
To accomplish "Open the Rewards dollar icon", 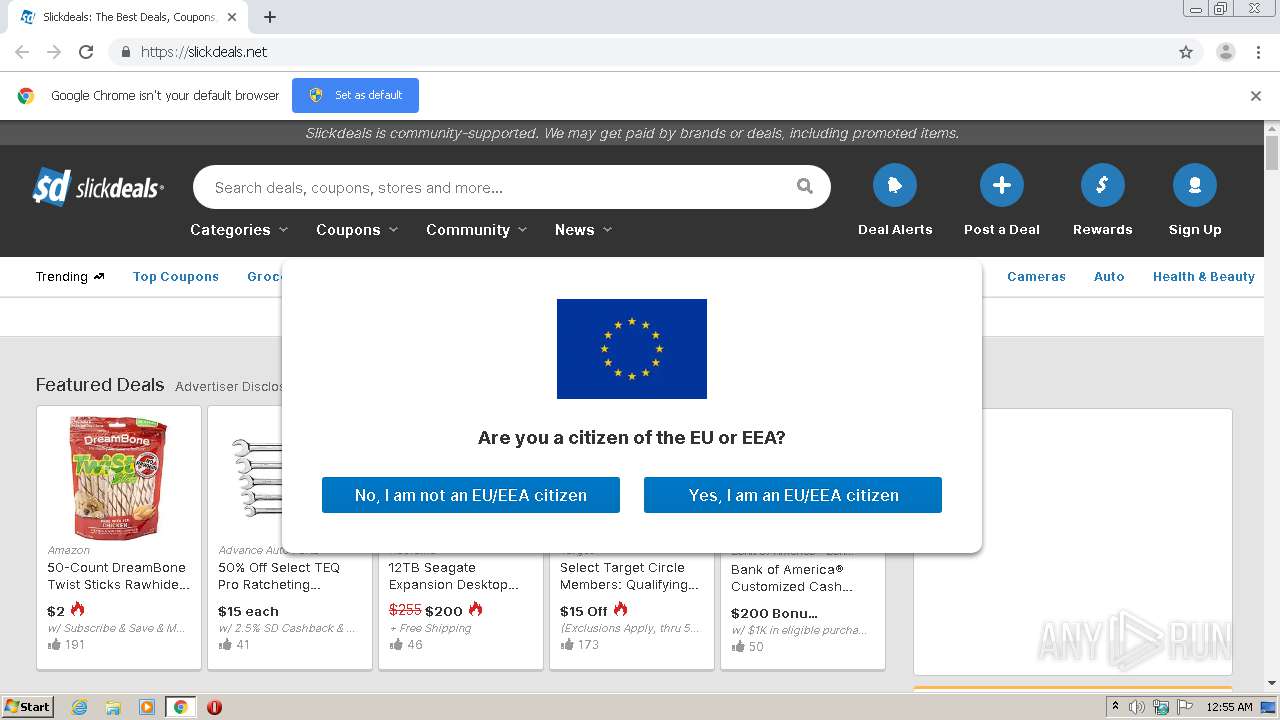I will 1102,185.
